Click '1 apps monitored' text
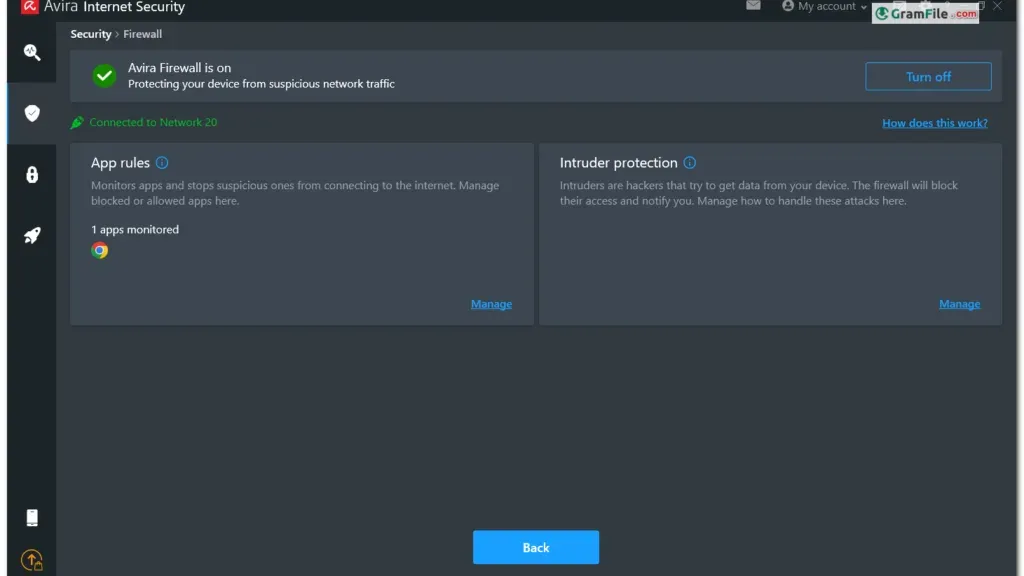Screen dimensions: 1024x576 (135, 229)
